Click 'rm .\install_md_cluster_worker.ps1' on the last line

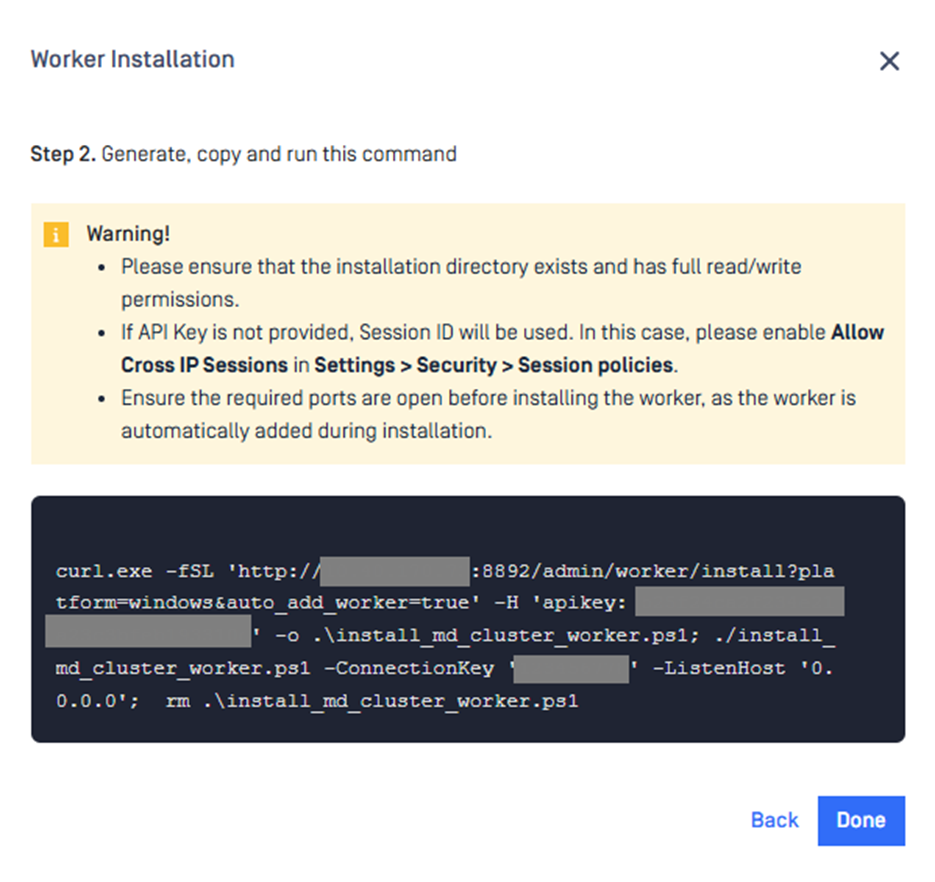tap(372, 701)
